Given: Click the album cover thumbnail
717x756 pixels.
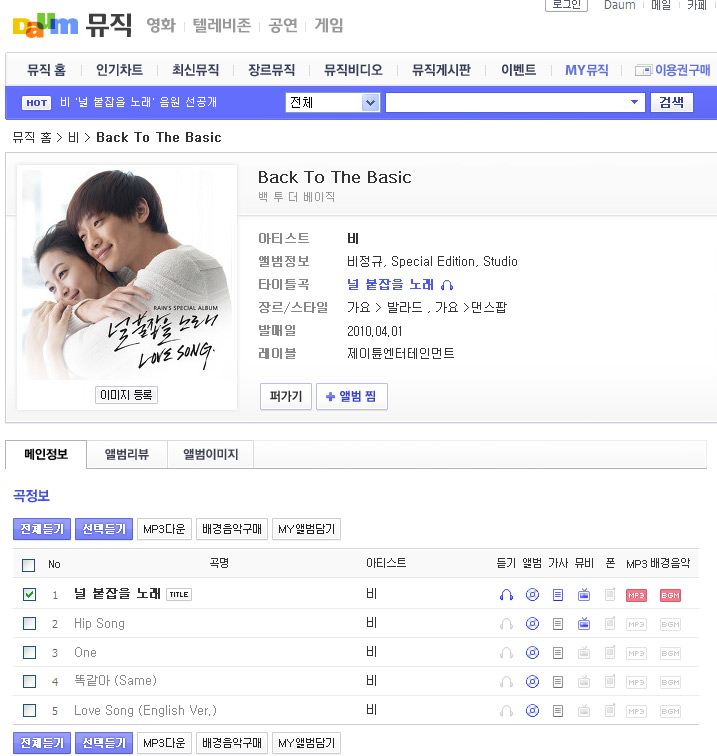Looking at the screenshot, I should pyautogui.click(x=127, y=273).
